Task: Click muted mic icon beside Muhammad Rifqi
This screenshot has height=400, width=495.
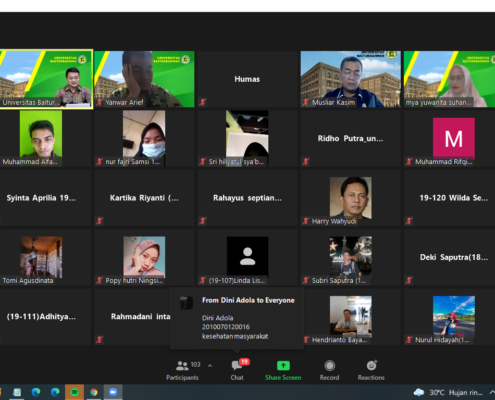Action: 409,161
